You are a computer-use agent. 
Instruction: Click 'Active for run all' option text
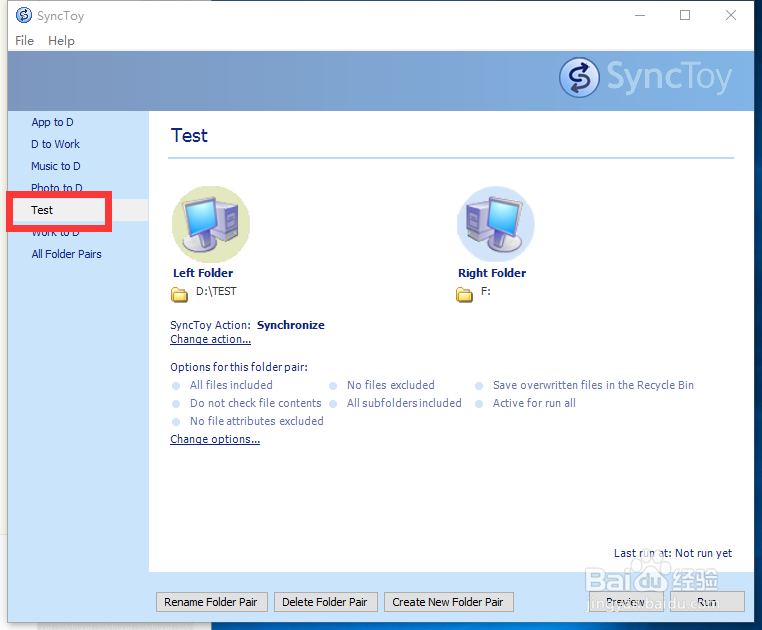(x=534, y=403)
